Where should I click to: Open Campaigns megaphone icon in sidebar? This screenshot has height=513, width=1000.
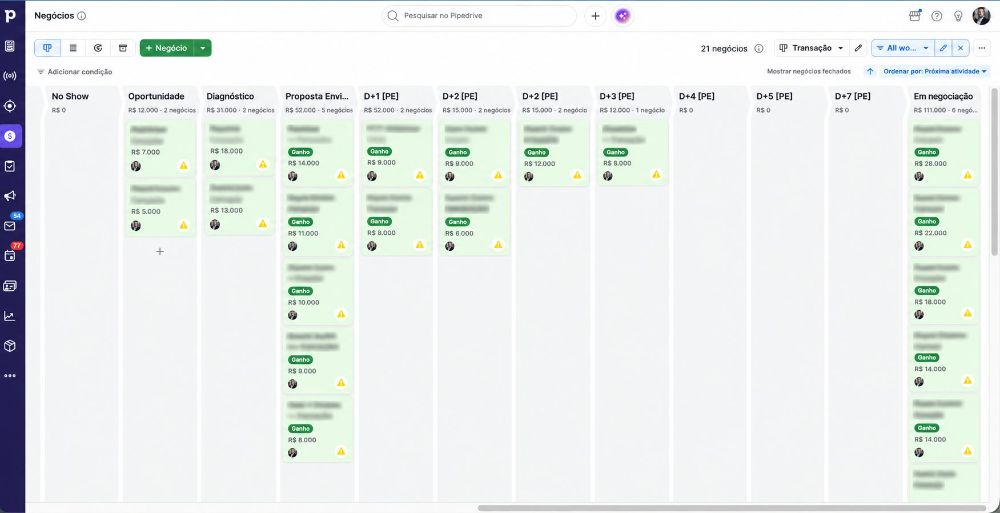coord(10,196)
